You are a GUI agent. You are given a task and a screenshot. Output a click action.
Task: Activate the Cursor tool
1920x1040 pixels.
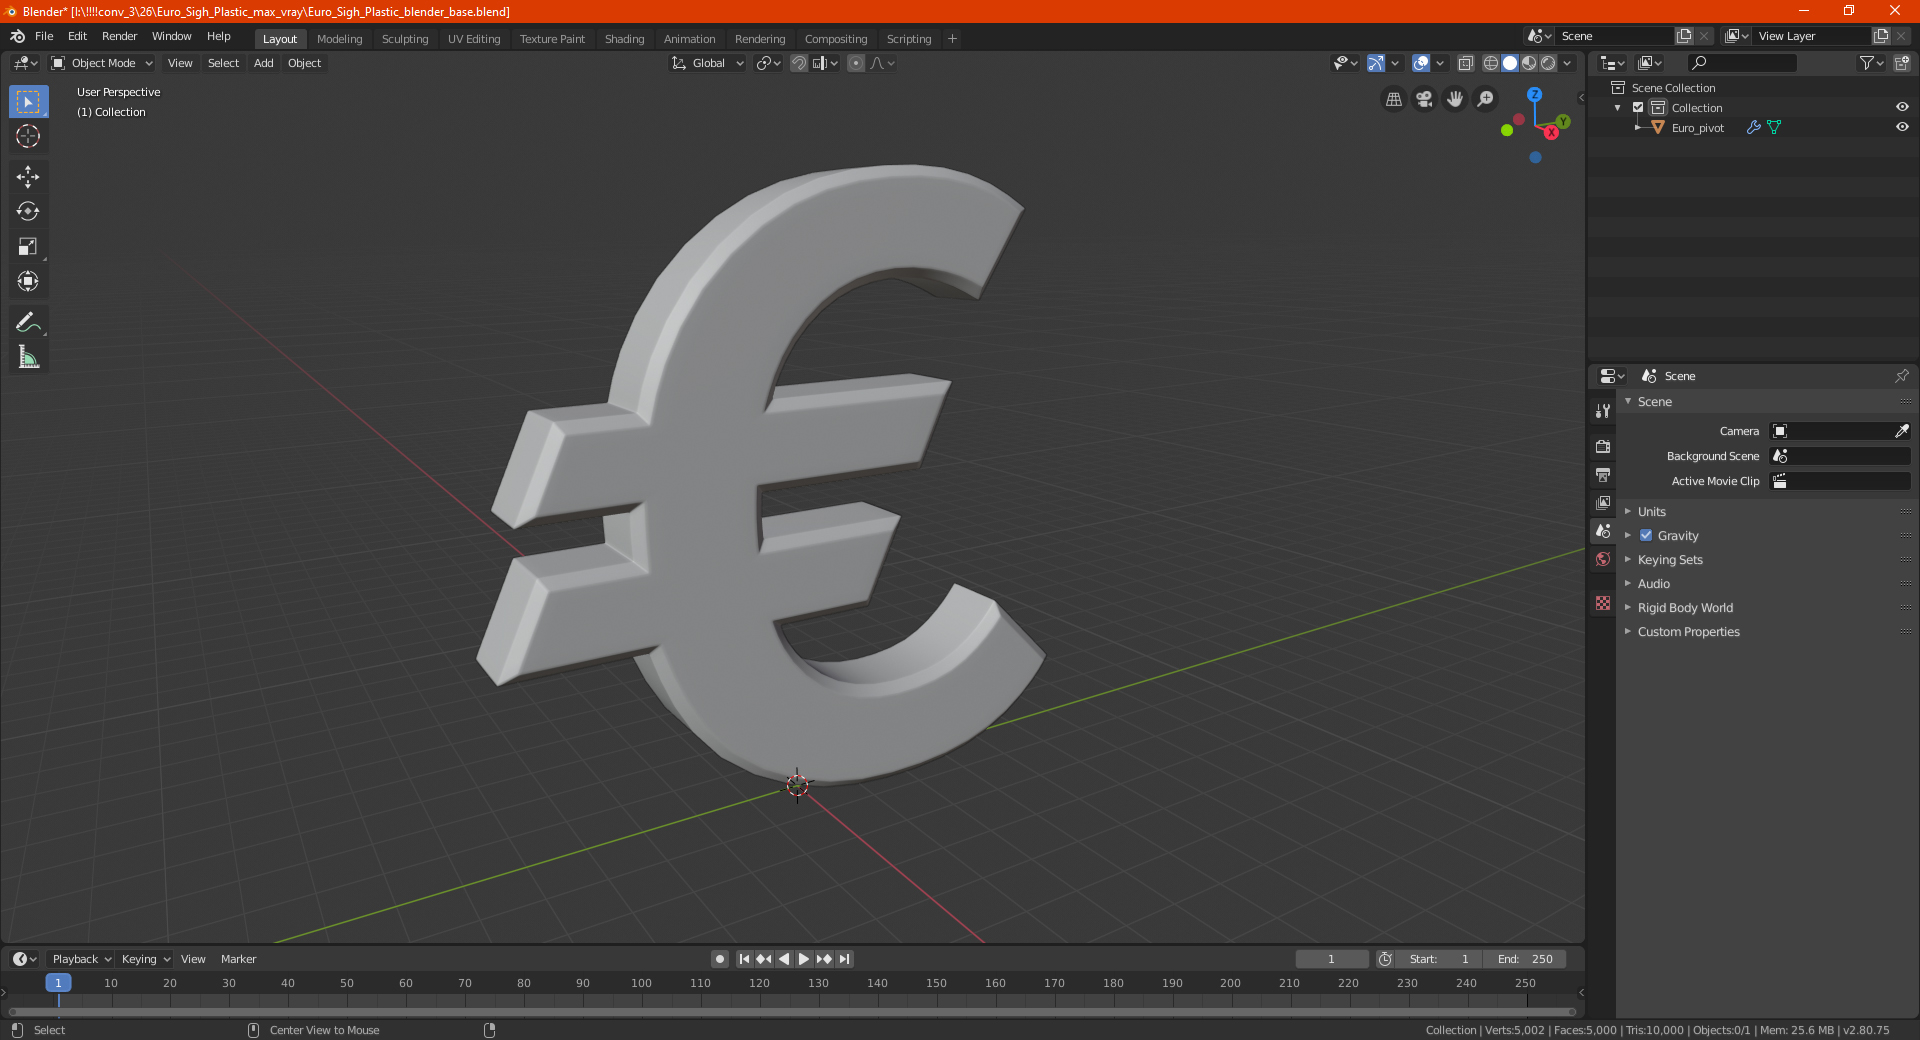pyautogui.click(x=28, y=136)
